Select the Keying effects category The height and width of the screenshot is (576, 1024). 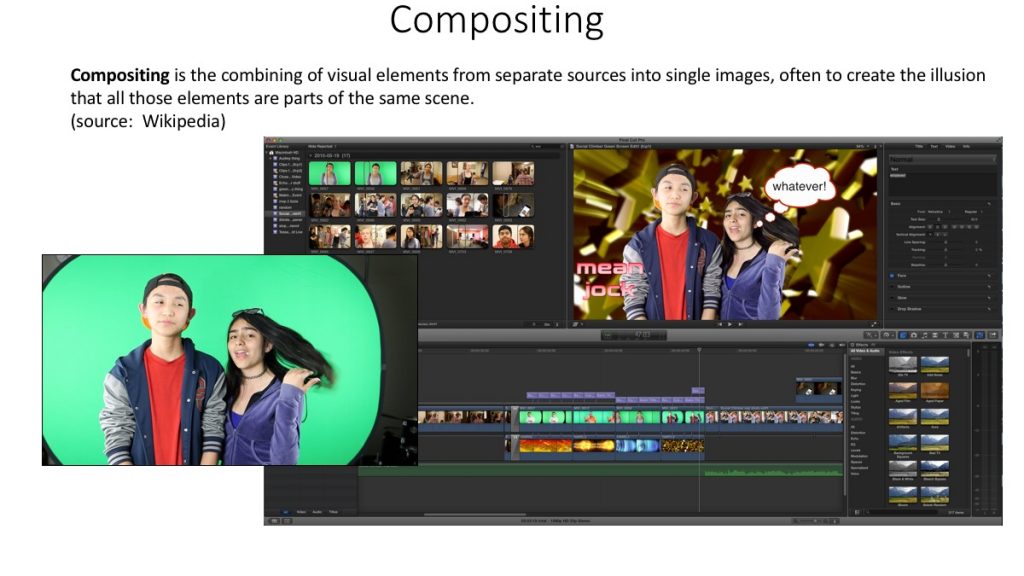tap(856, 390)
